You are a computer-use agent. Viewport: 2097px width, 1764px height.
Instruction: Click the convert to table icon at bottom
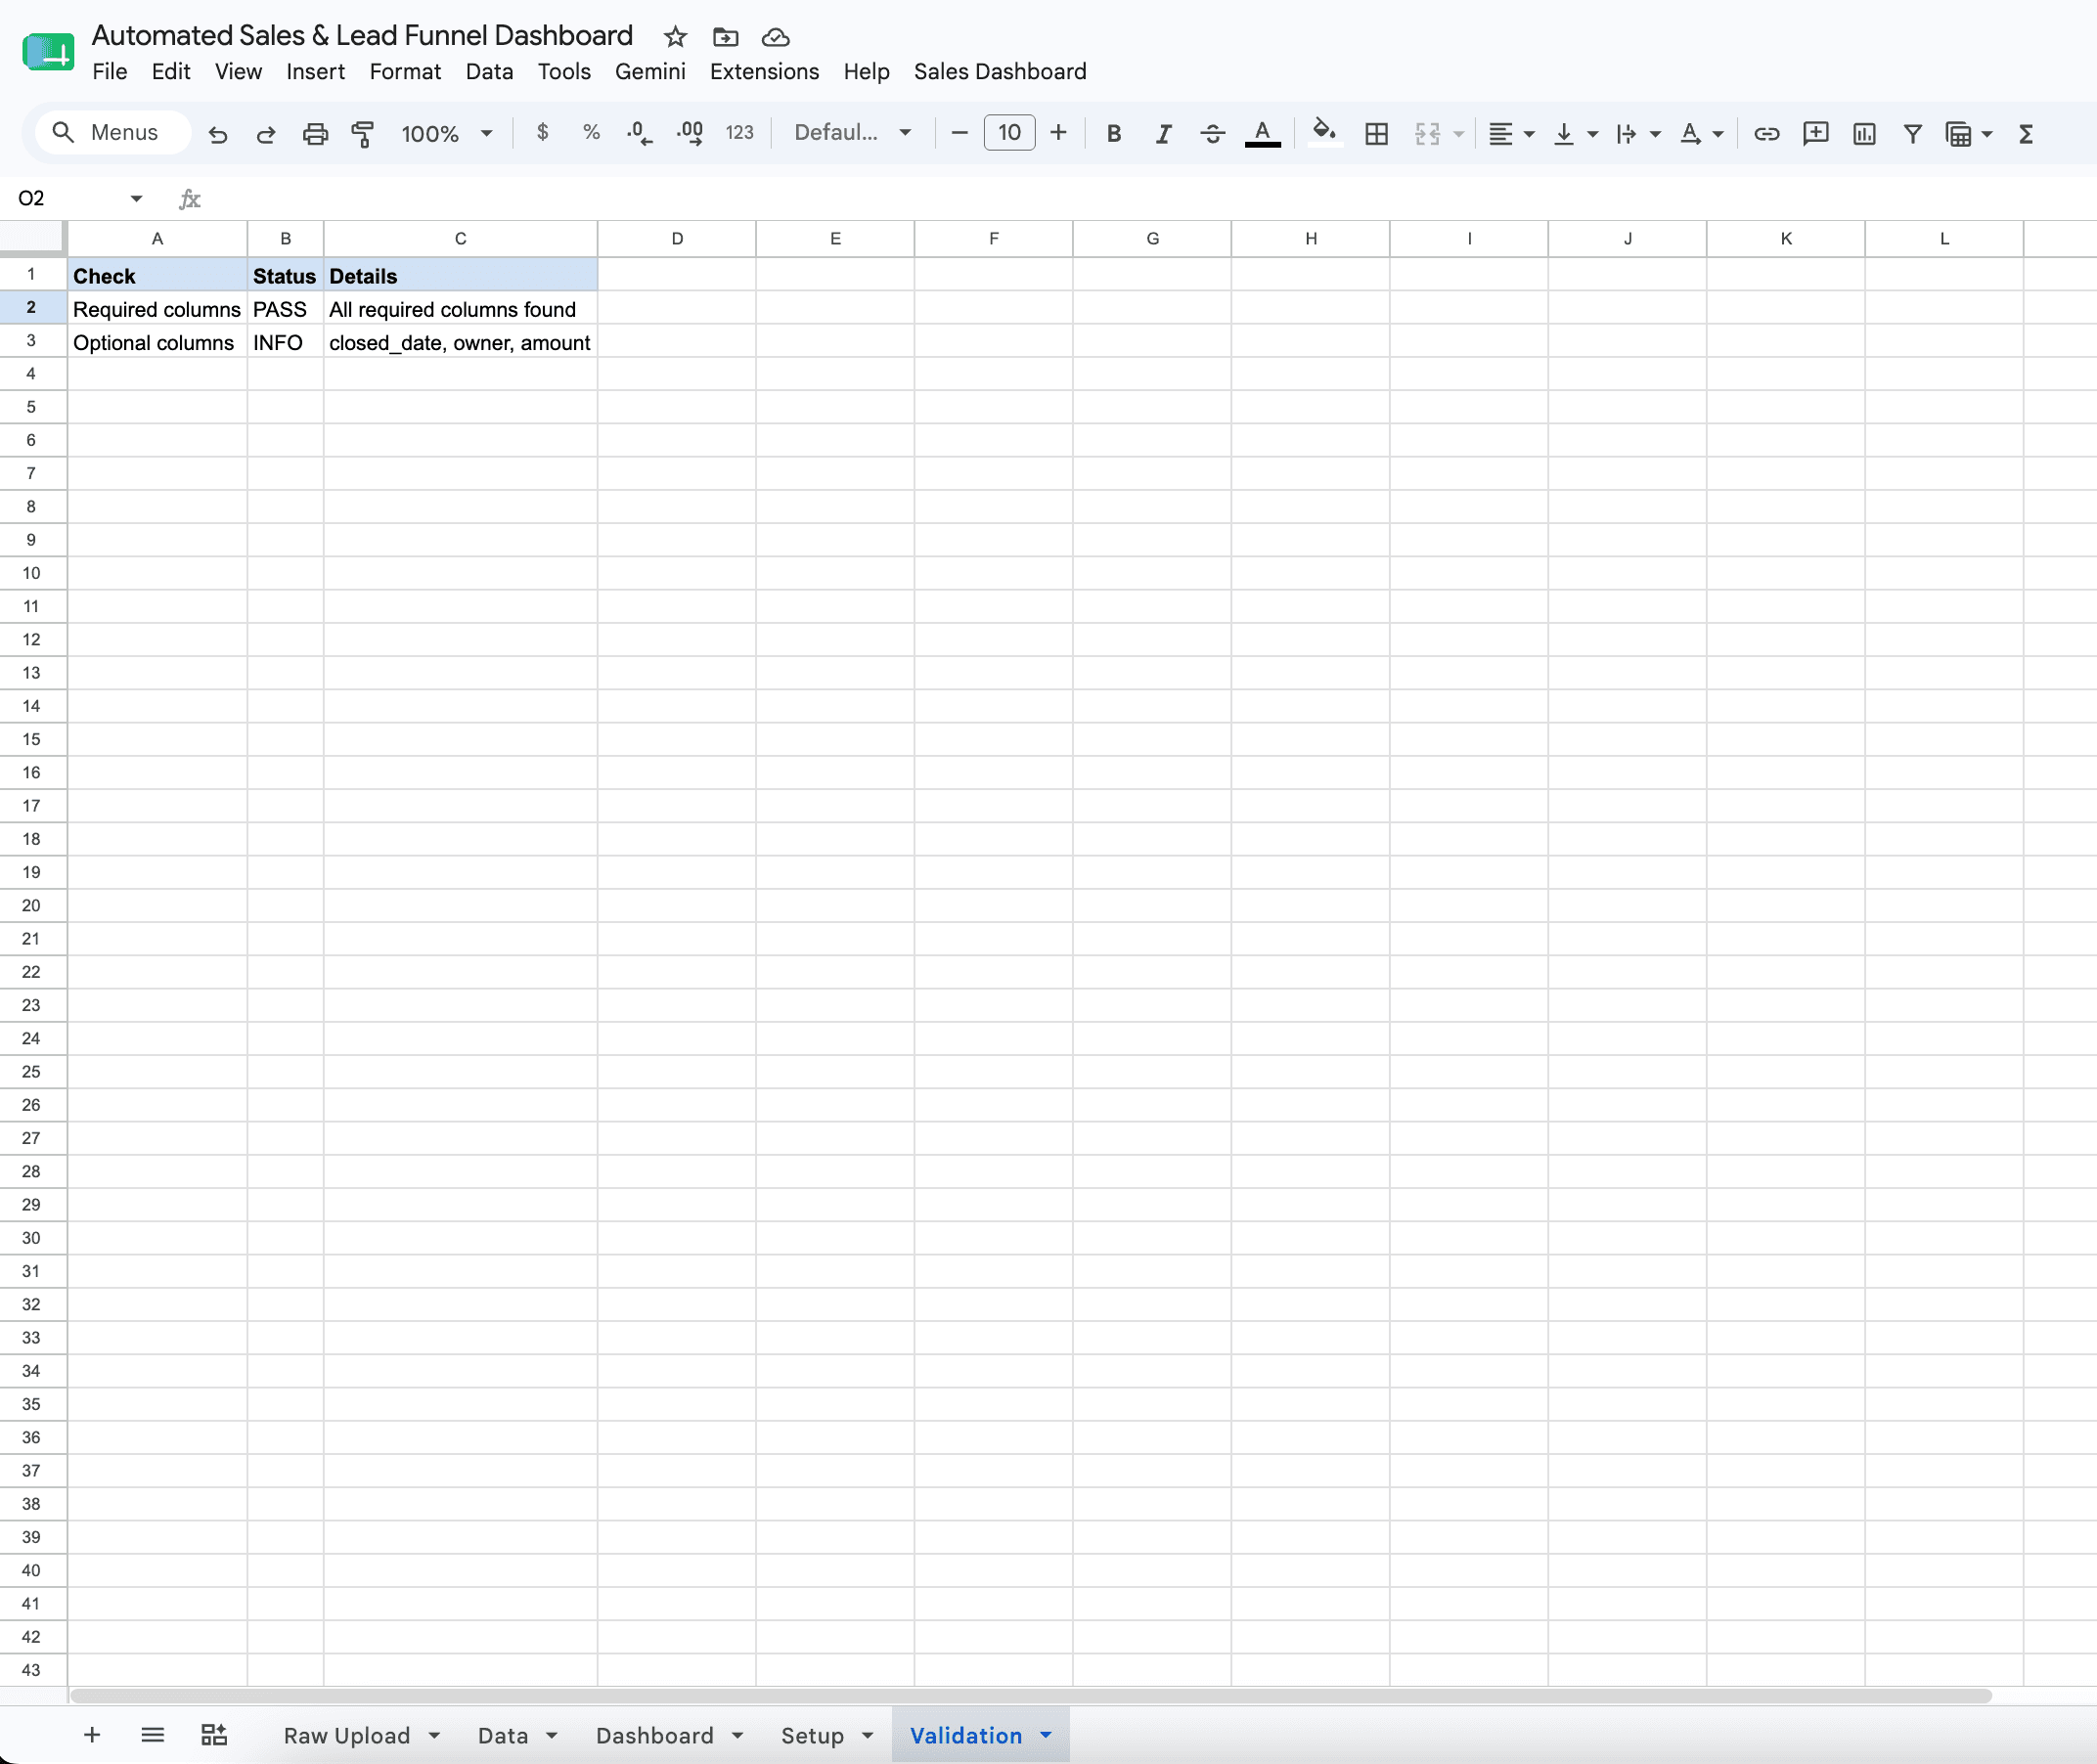[214, 1735]
